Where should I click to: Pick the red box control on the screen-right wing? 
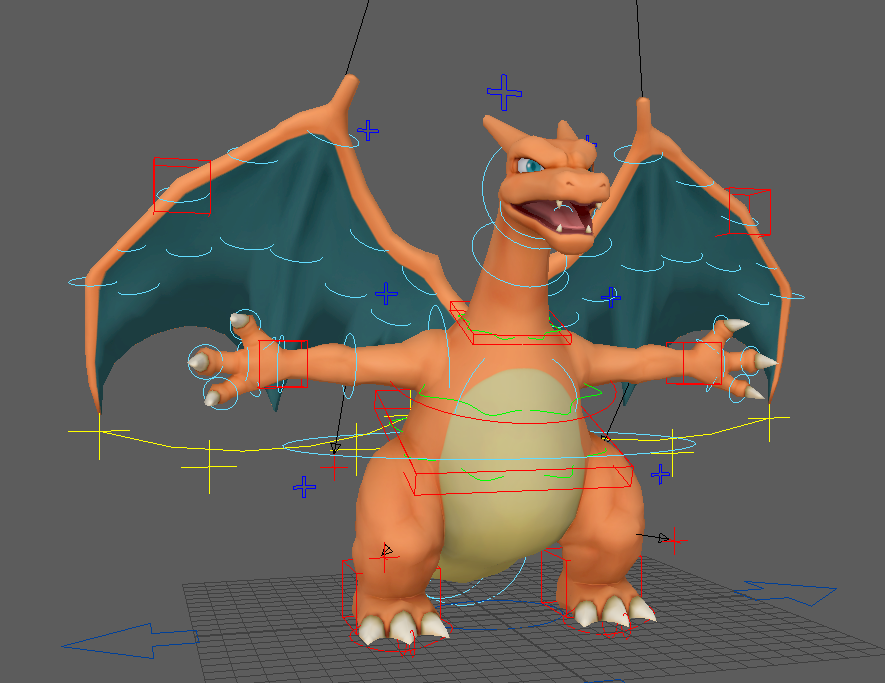pyautogui.click(x=749, y=212)
